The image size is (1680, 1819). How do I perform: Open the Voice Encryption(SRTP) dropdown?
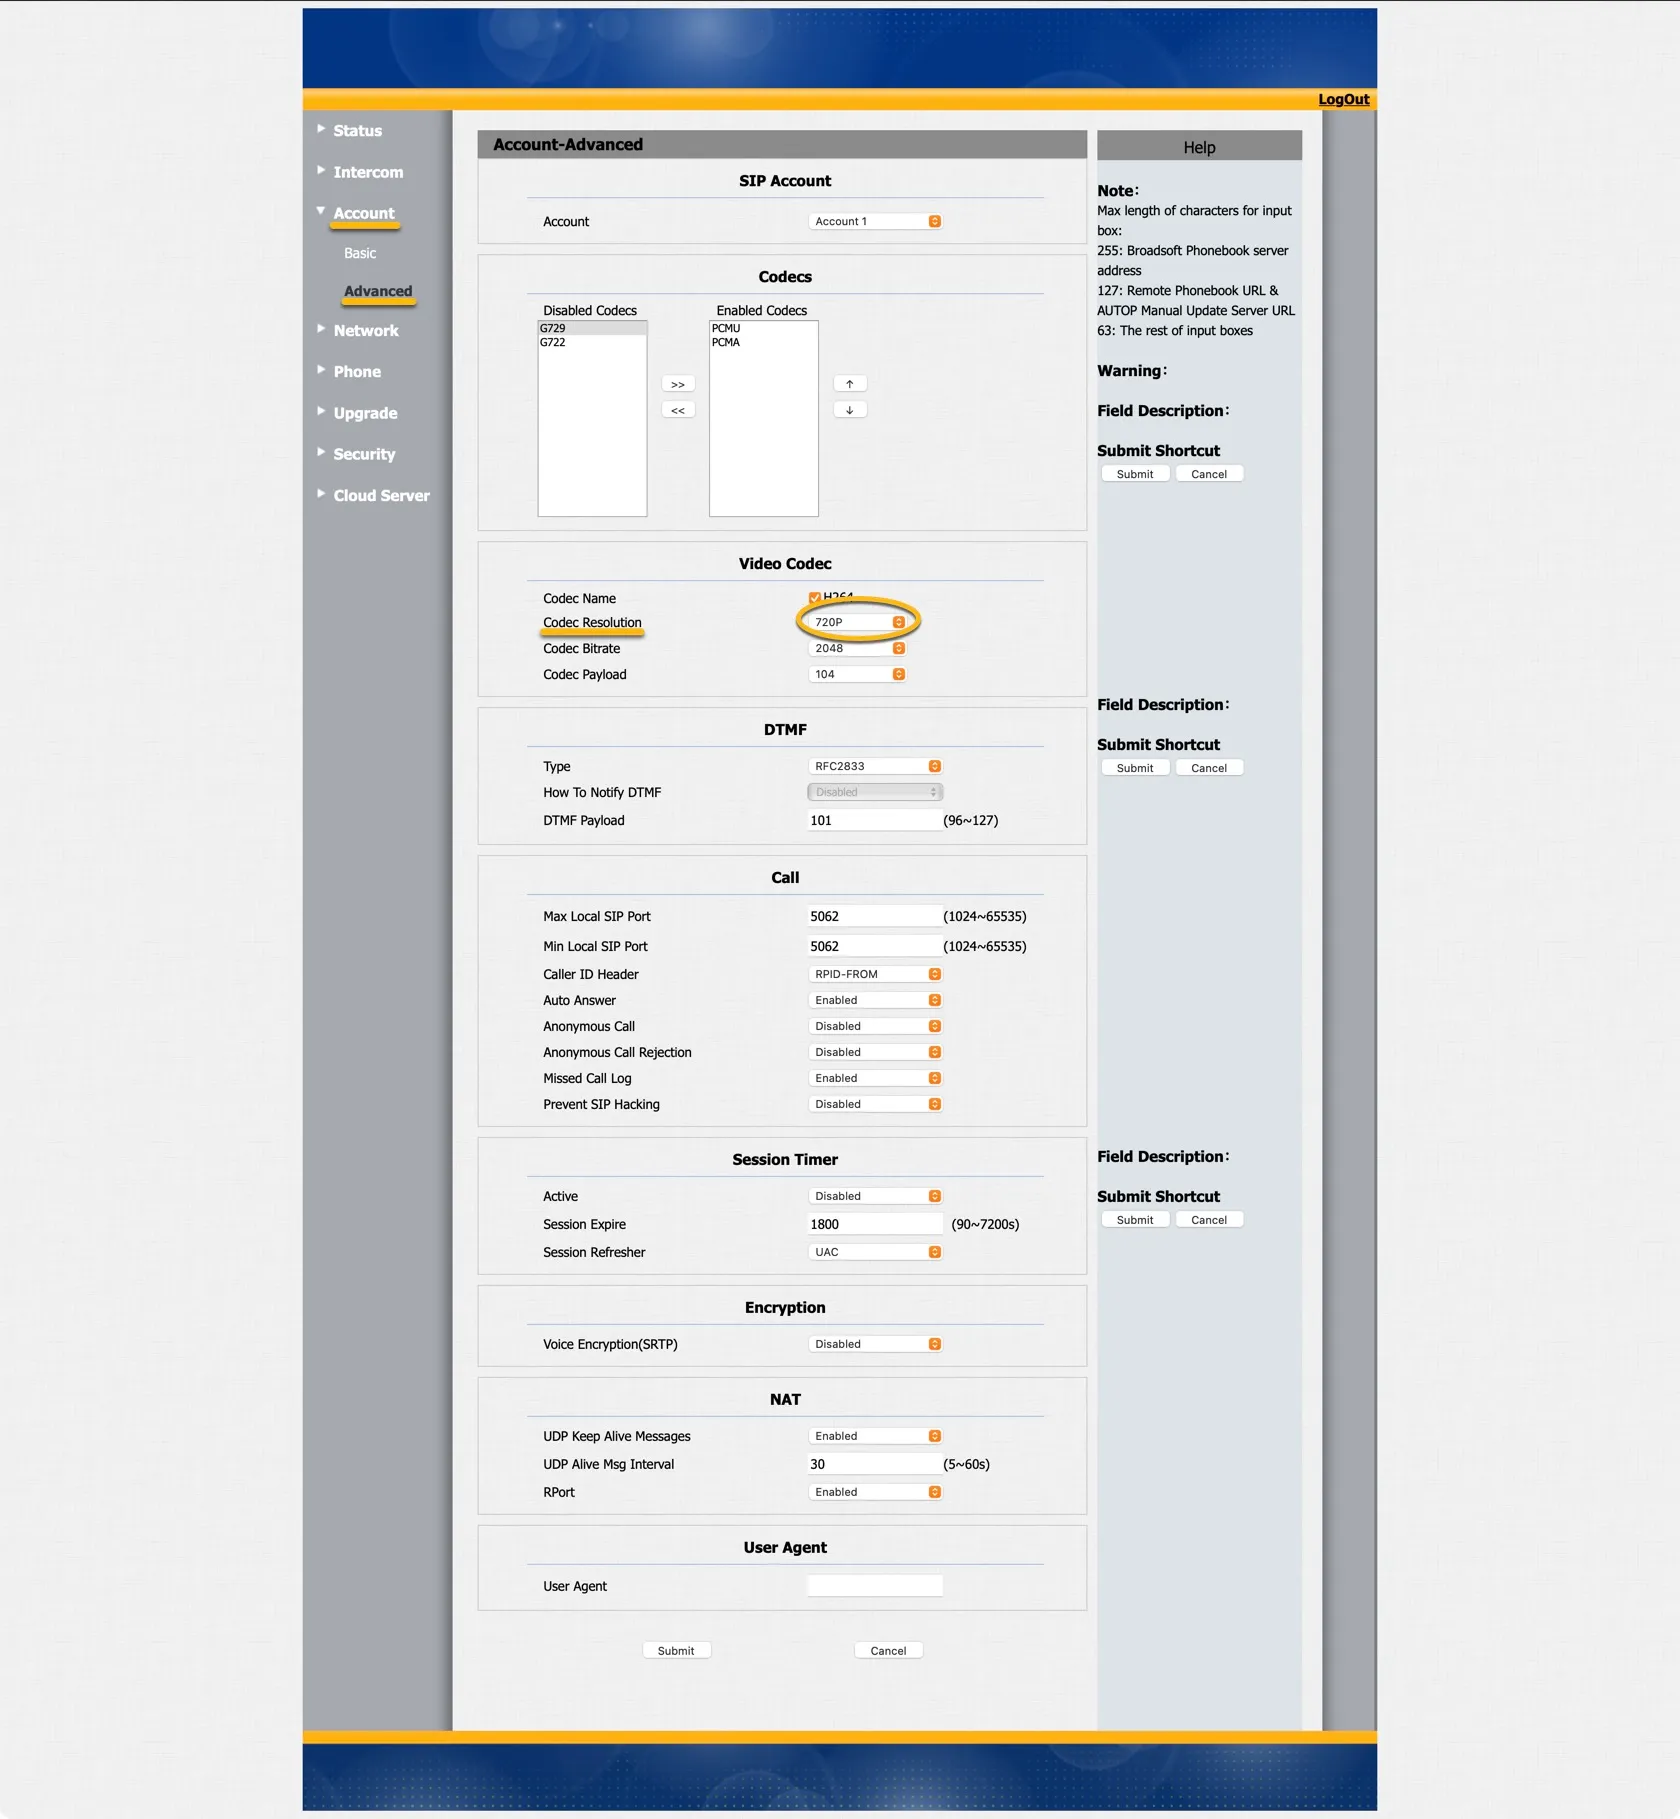coord(875,1344)
